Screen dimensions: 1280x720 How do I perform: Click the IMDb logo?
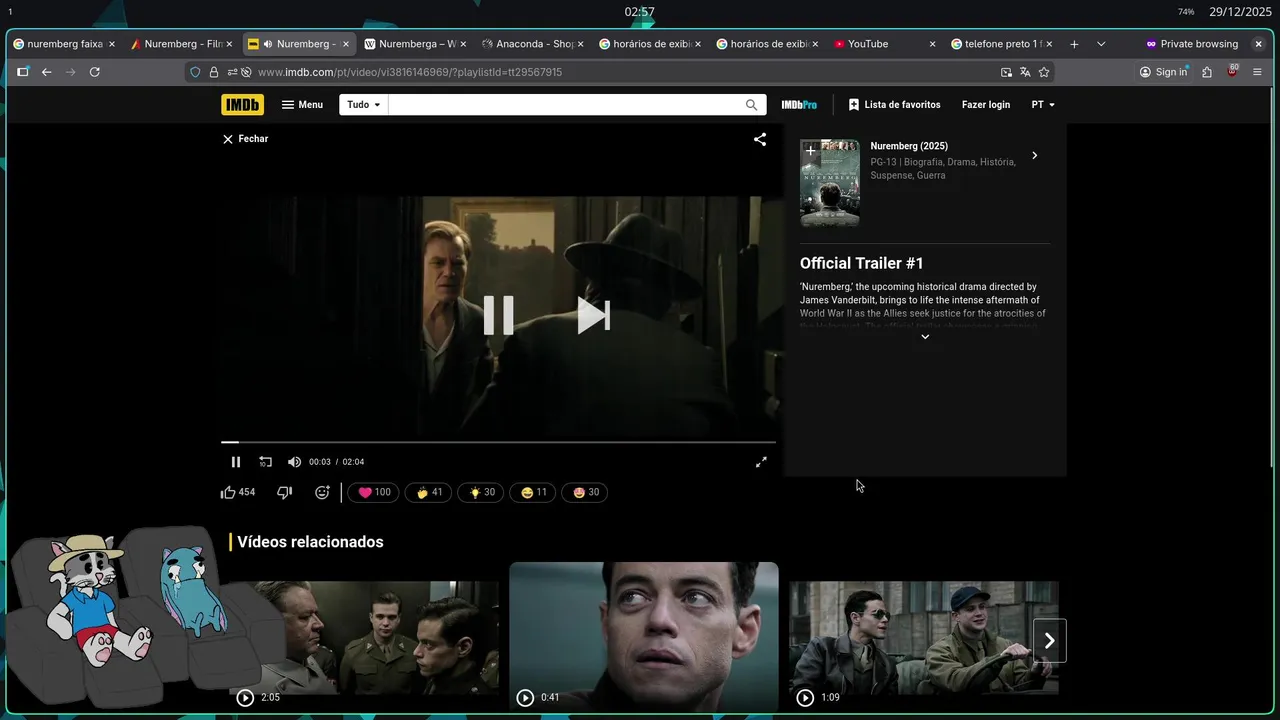[243, 104]
